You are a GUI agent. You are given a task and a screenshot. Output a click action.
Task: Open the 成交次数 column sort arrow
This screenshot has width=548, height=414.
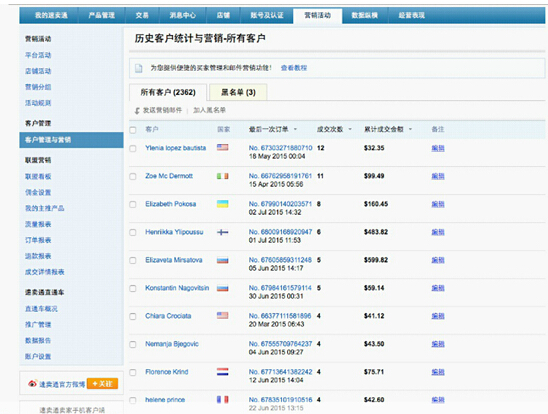coord(350,129)
